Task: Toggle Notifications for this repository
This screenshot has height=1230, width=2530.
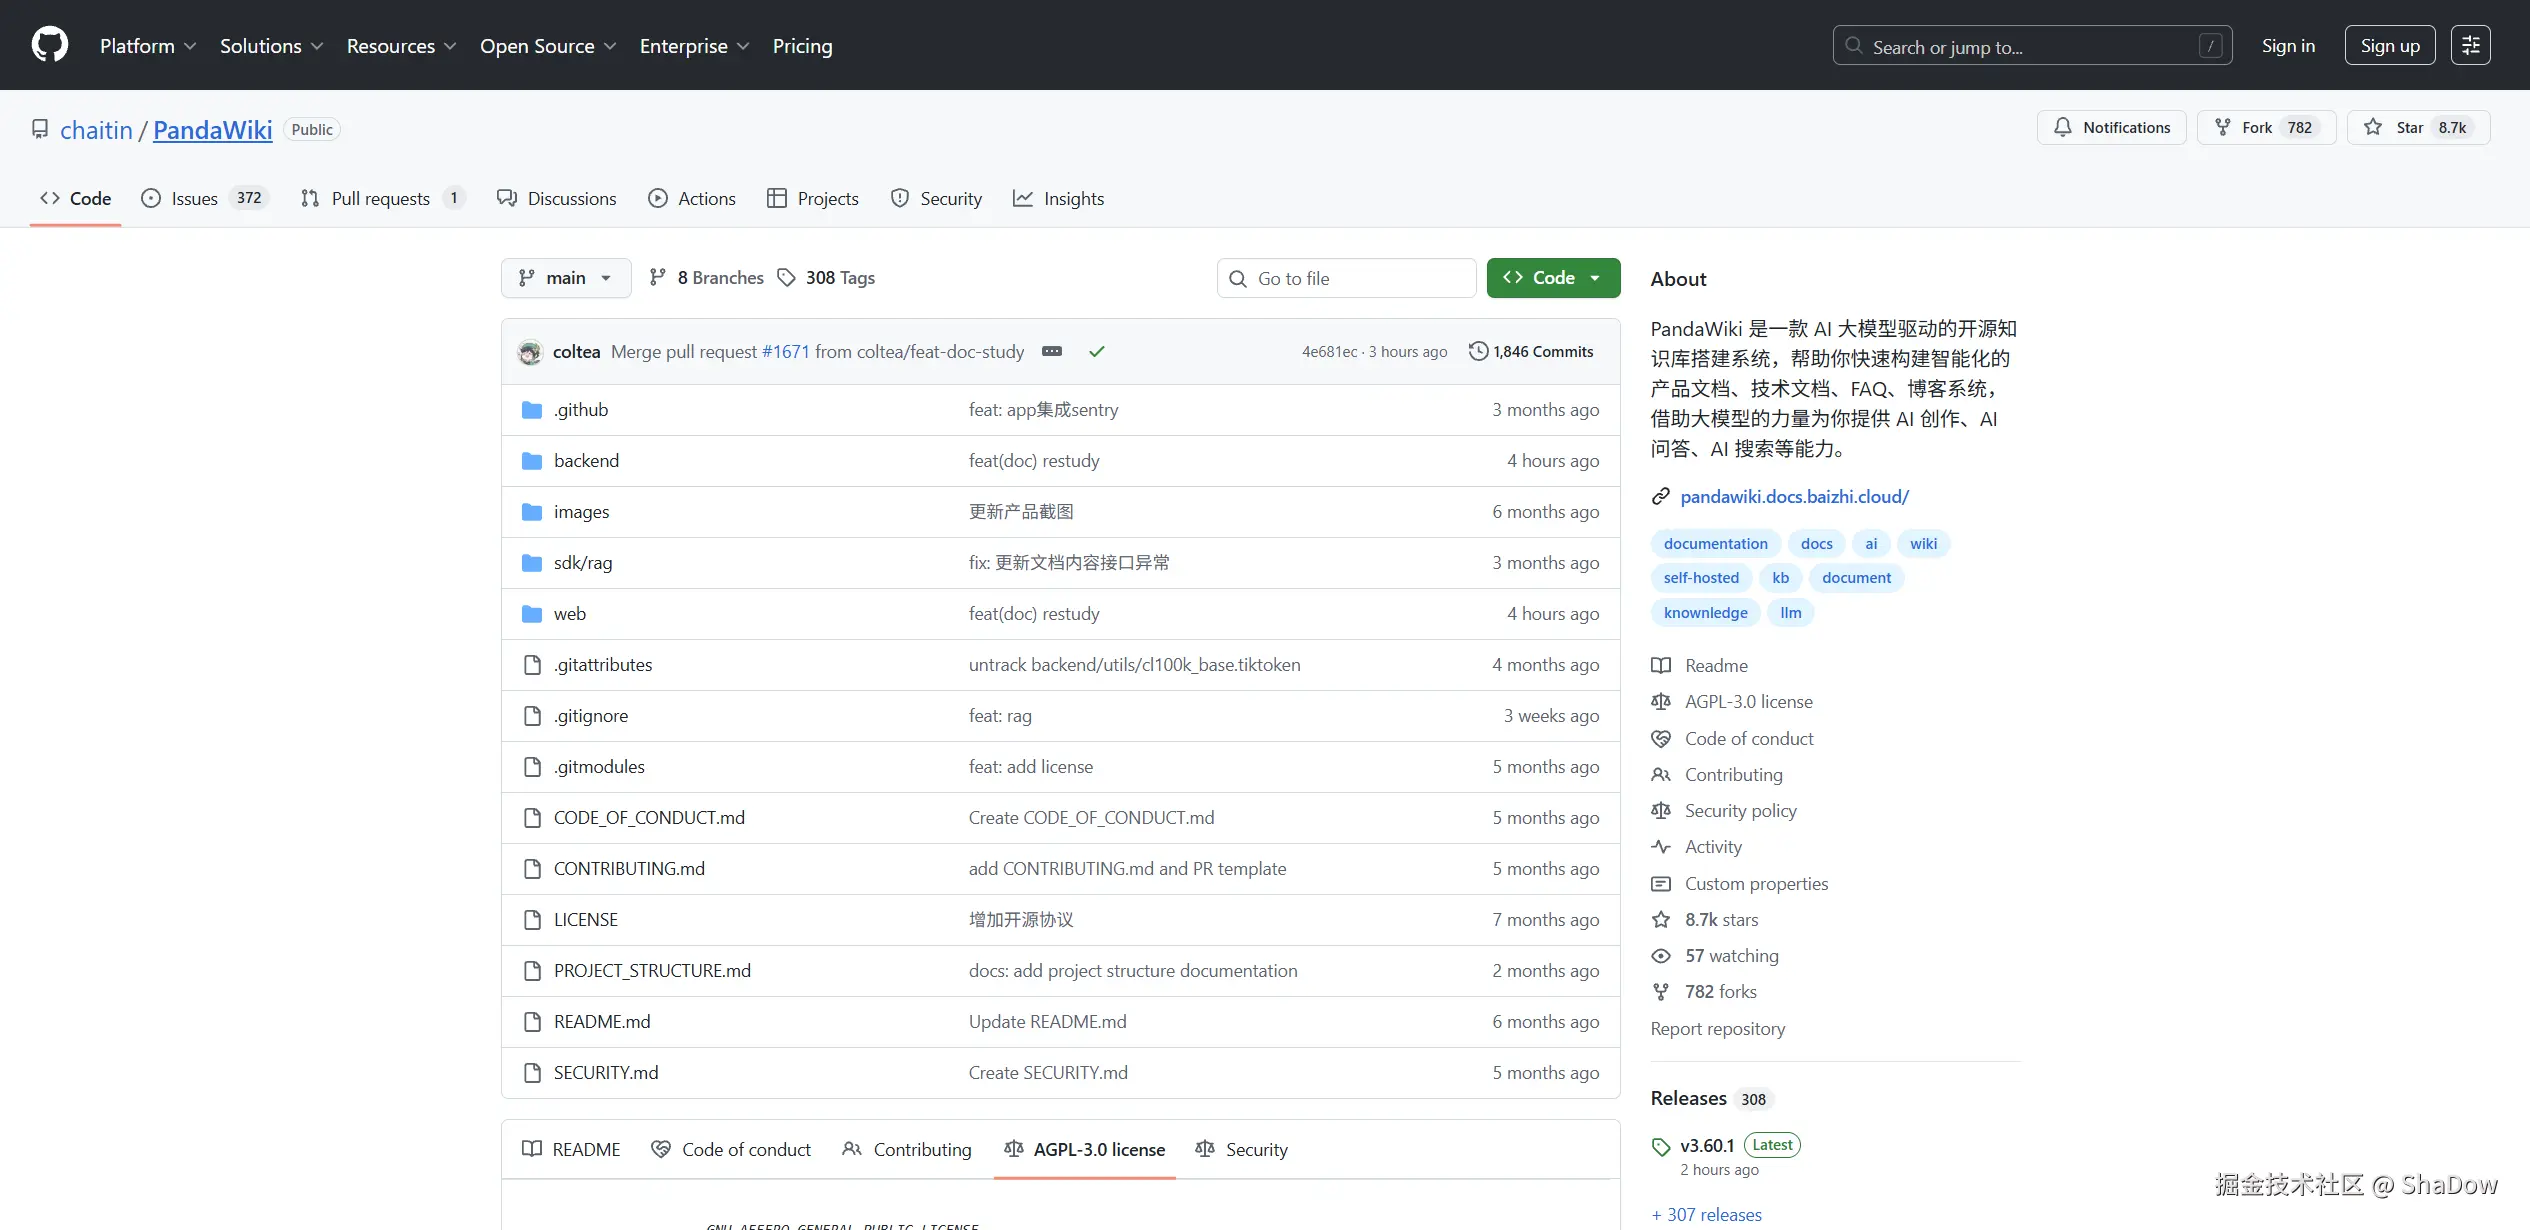Action: click(x=2111, y=128)
